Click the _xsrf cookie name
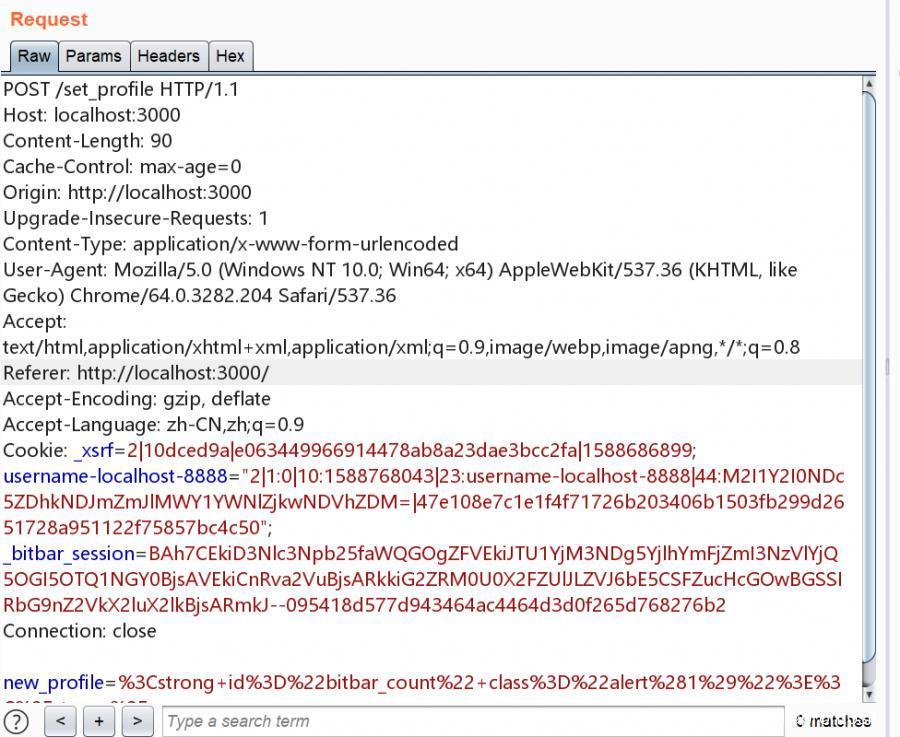This screenshot has width=900, height=737. (95, 450)
